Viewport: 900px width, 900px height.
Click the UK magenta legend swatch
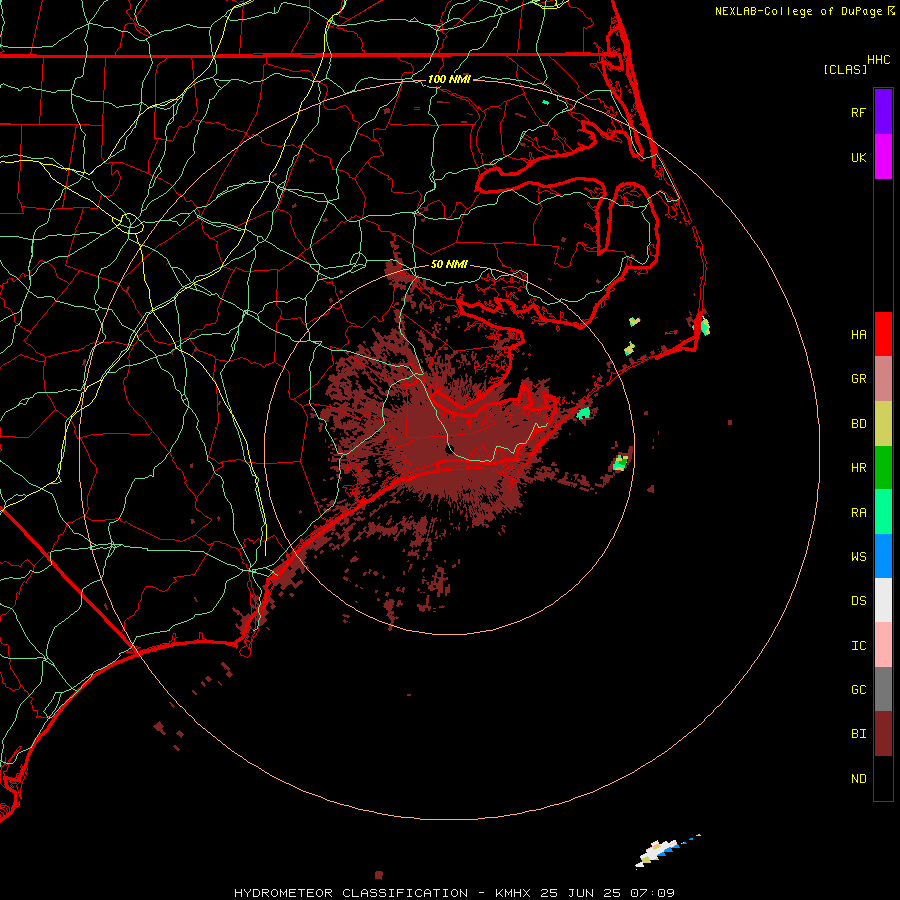883,157
